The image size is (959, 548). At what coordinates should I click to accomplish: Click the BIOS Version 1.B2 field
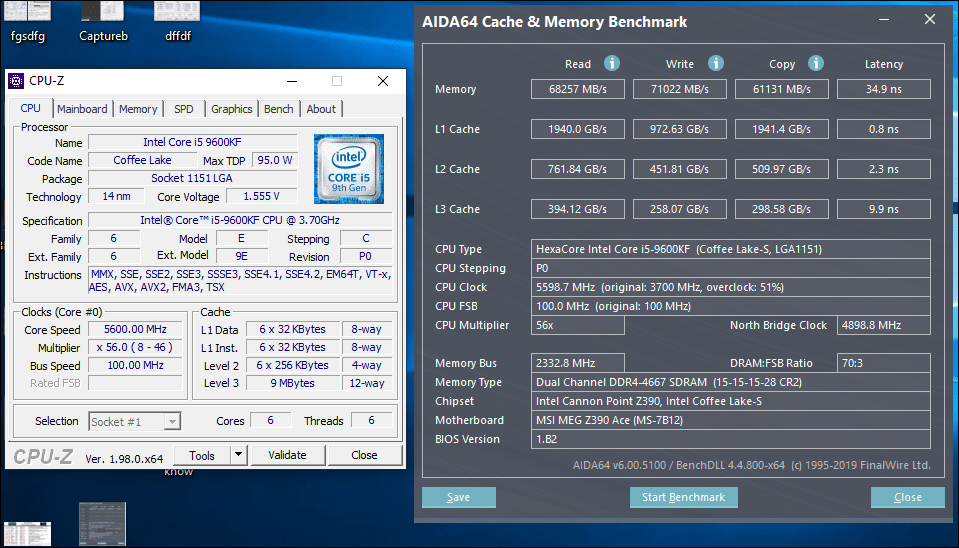pos(731,439)
